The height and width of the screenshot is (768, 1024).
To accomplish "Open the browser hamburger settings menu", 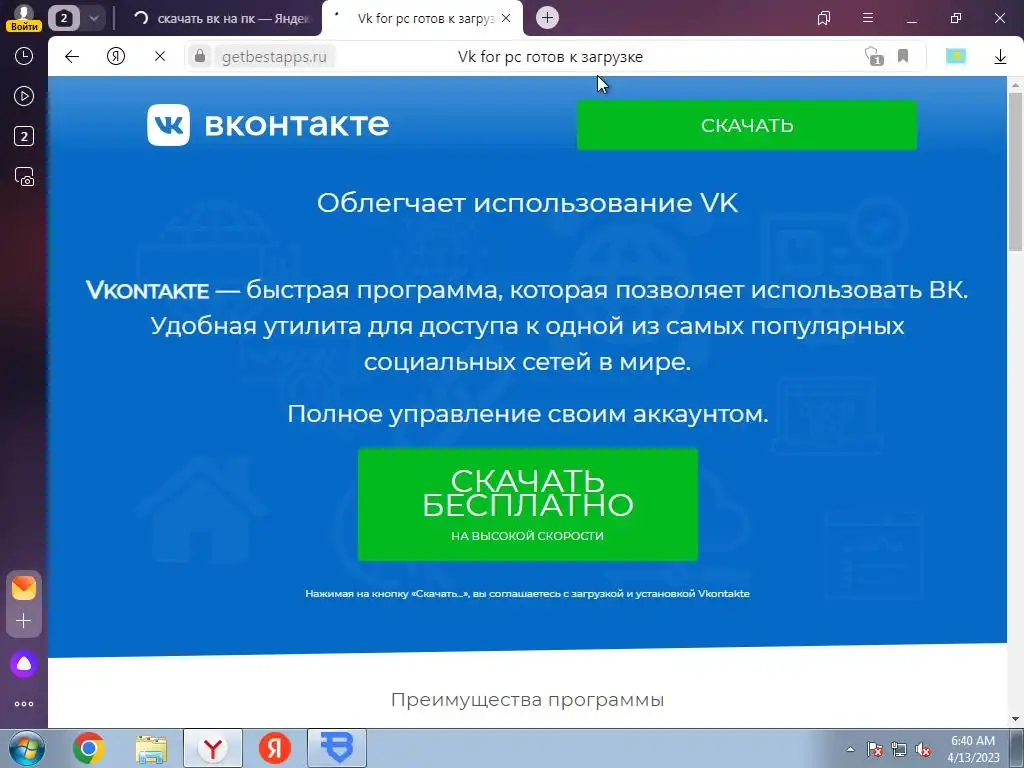I will (x=868, y=18).
